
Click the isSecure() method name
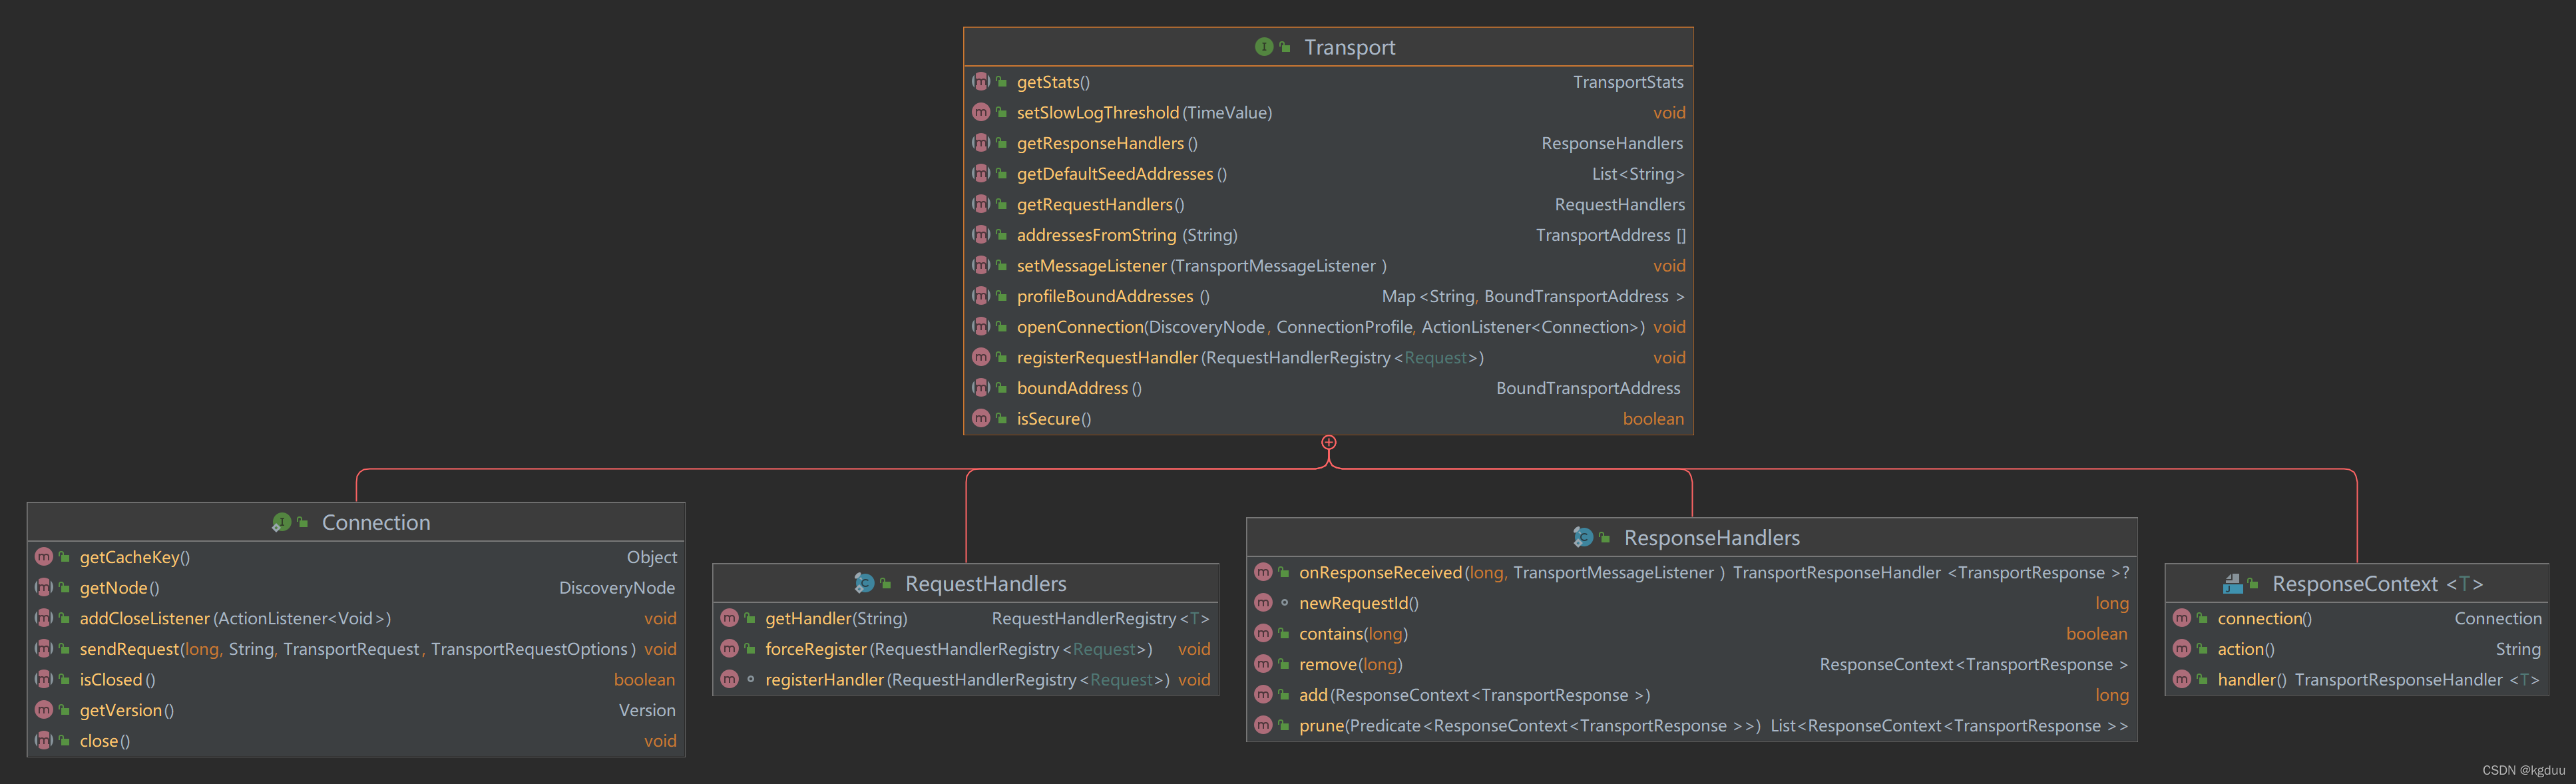[1054, 419]
